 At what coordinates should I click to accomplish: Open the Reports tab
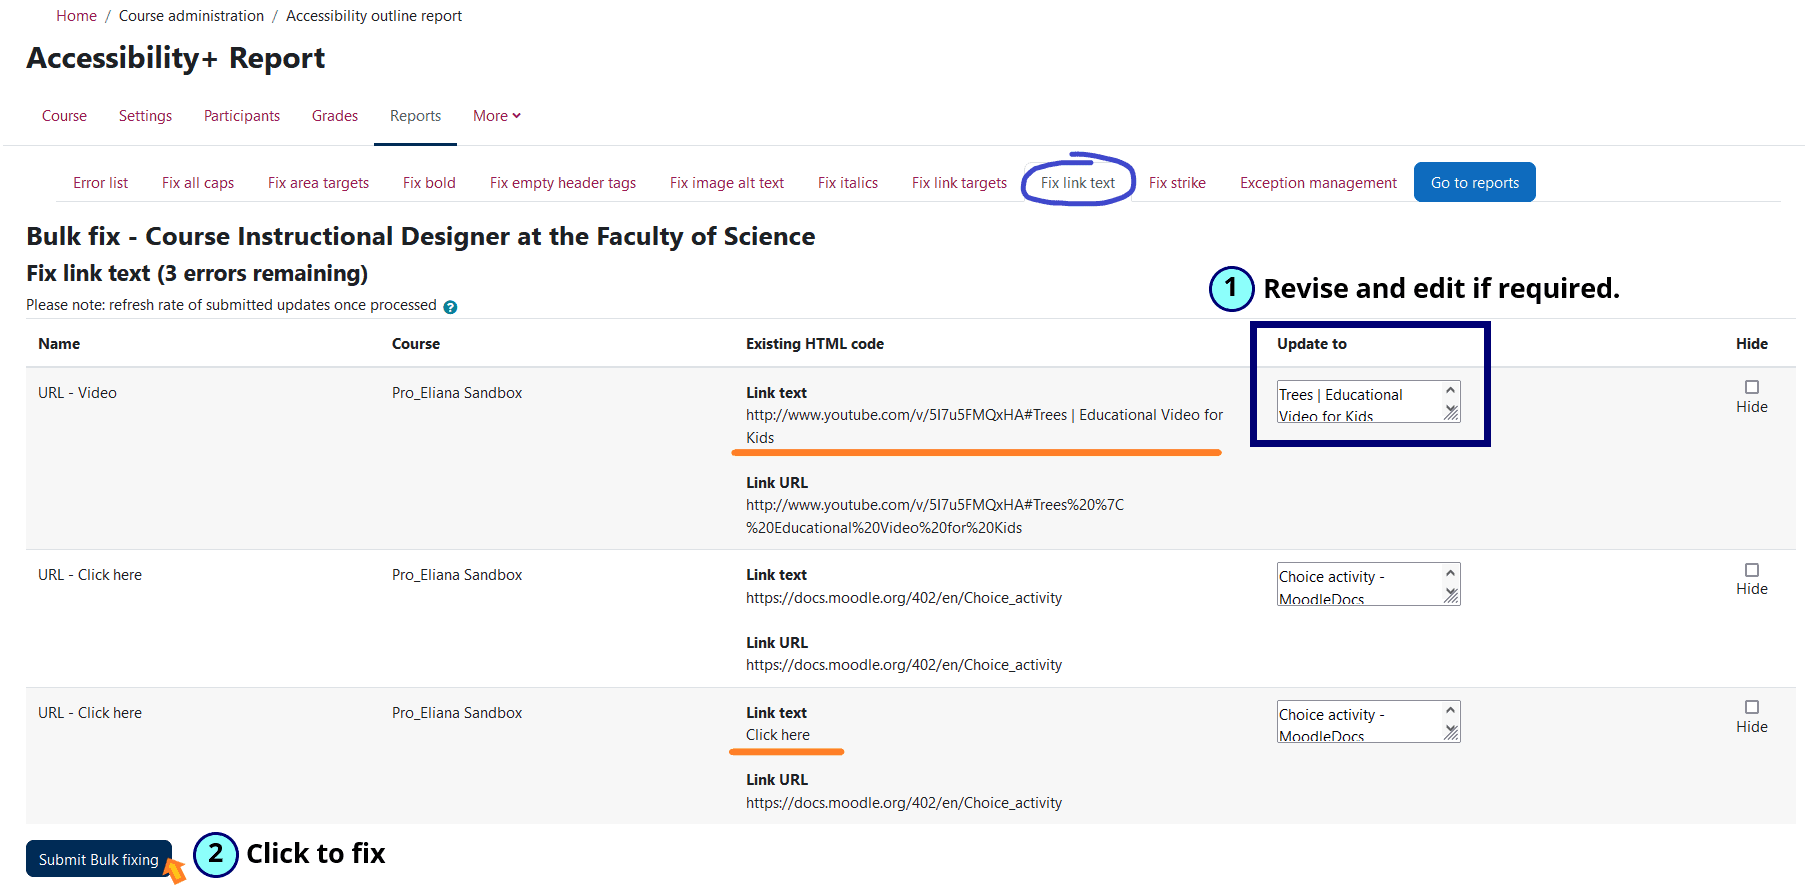pos(415,116)
